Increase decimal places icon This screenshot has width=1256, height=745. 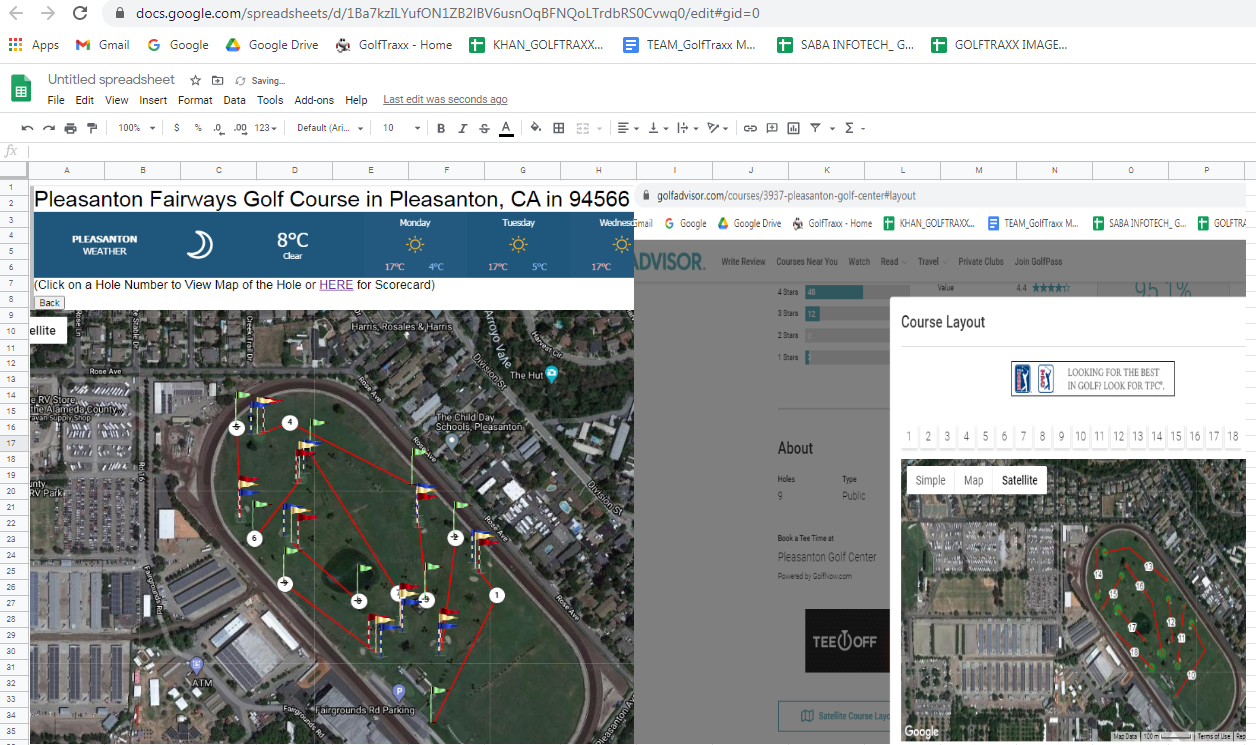click(240, 128)
